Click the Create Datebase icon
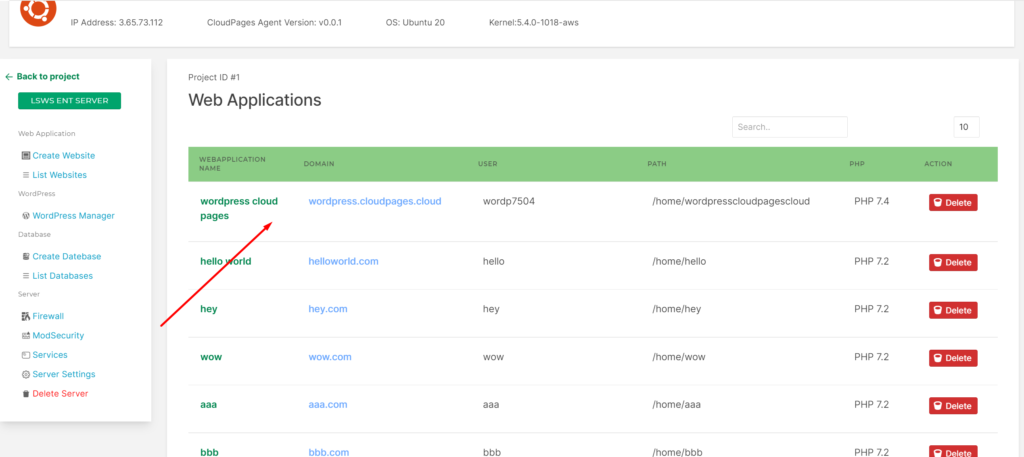The image size is (1024, 457). point(25,256)
